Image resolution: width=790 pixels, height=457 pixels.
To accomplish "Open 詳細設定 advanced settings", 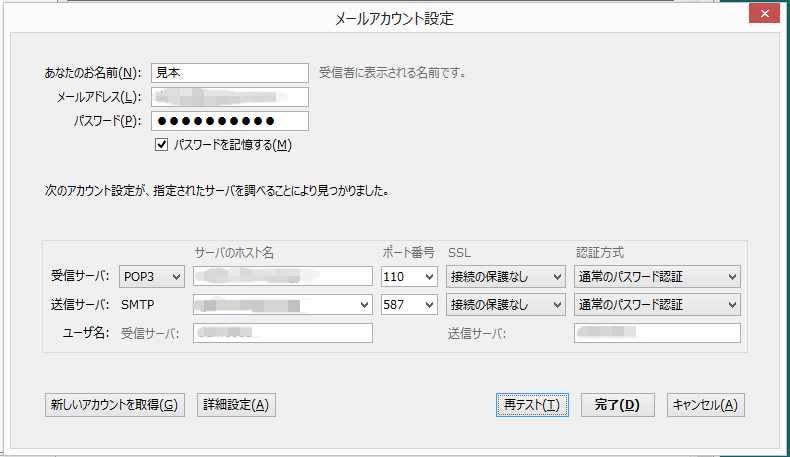I will (236, 405).
